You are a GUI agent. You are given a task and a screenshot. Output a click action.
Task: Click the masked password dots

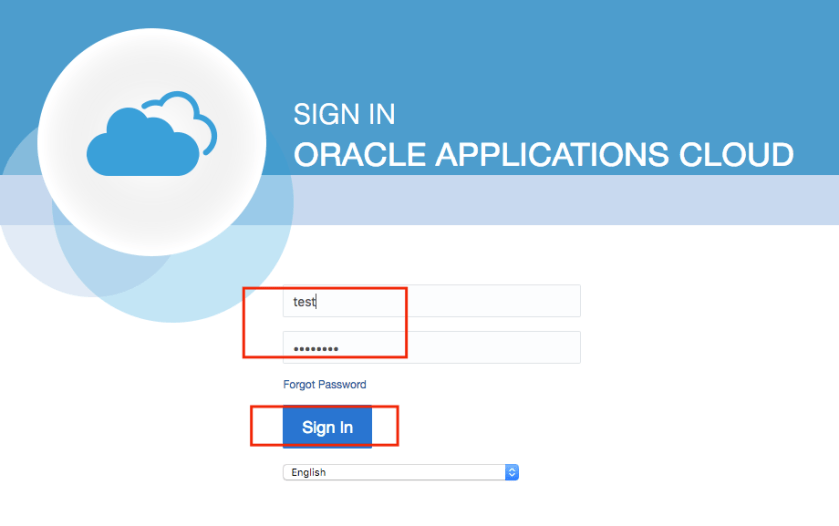pyautogui.click(x=315, y=349)
